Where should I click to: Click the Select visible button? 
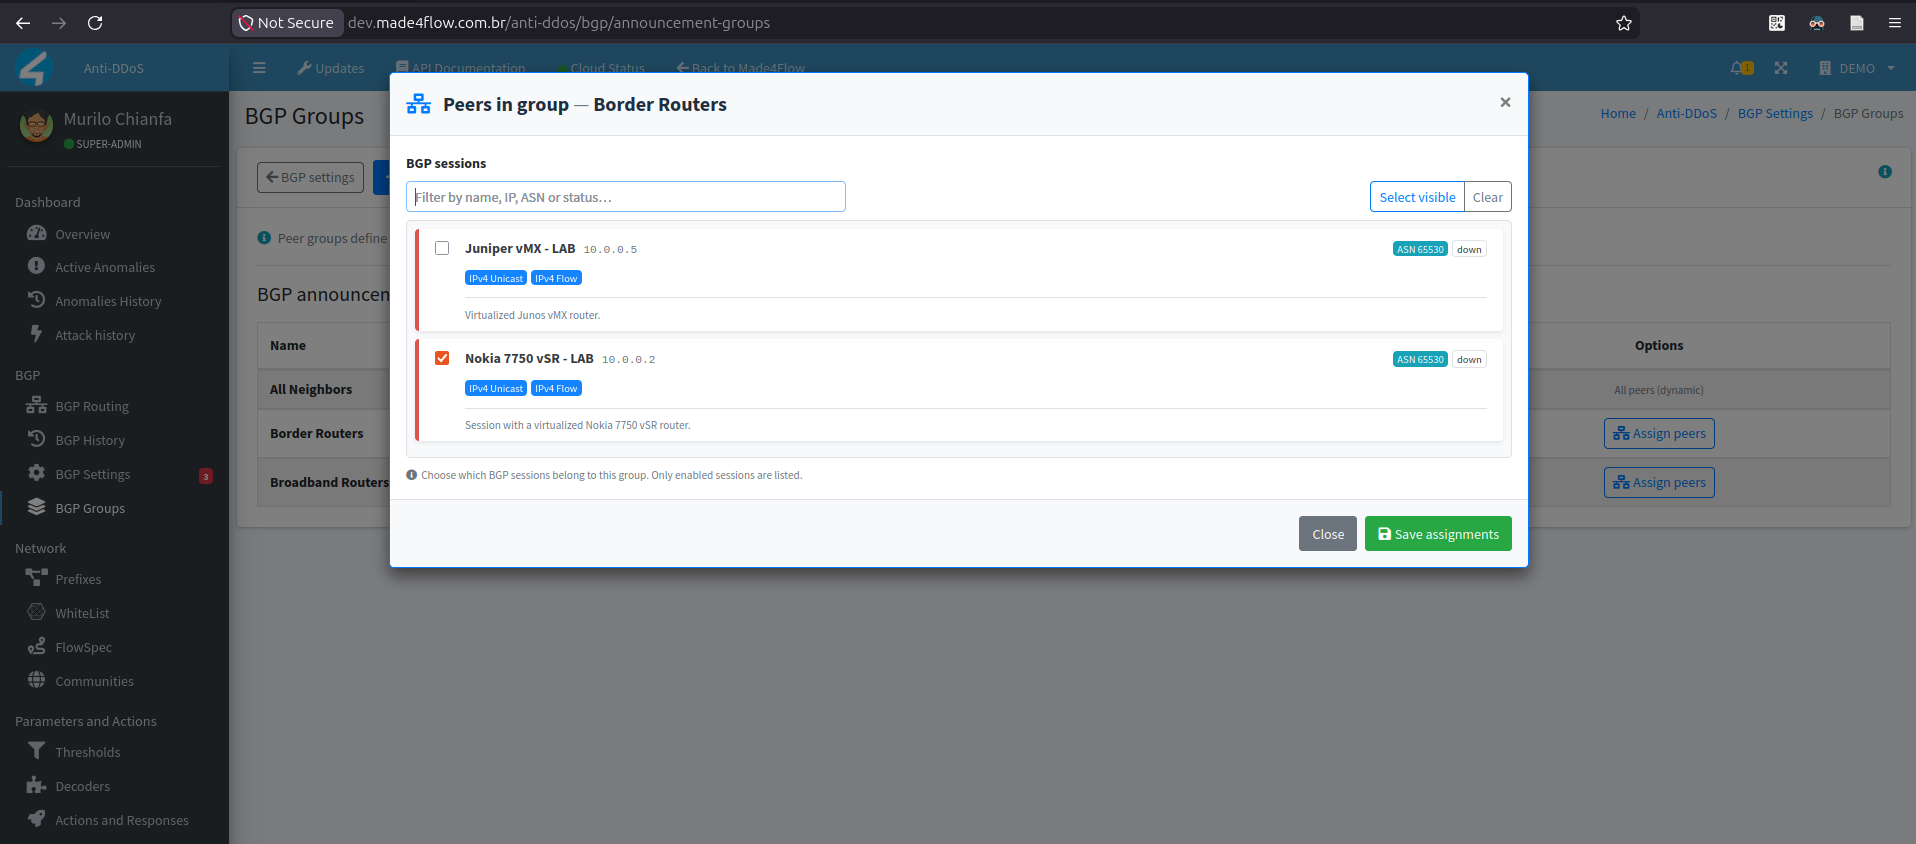click(1417, 197)
